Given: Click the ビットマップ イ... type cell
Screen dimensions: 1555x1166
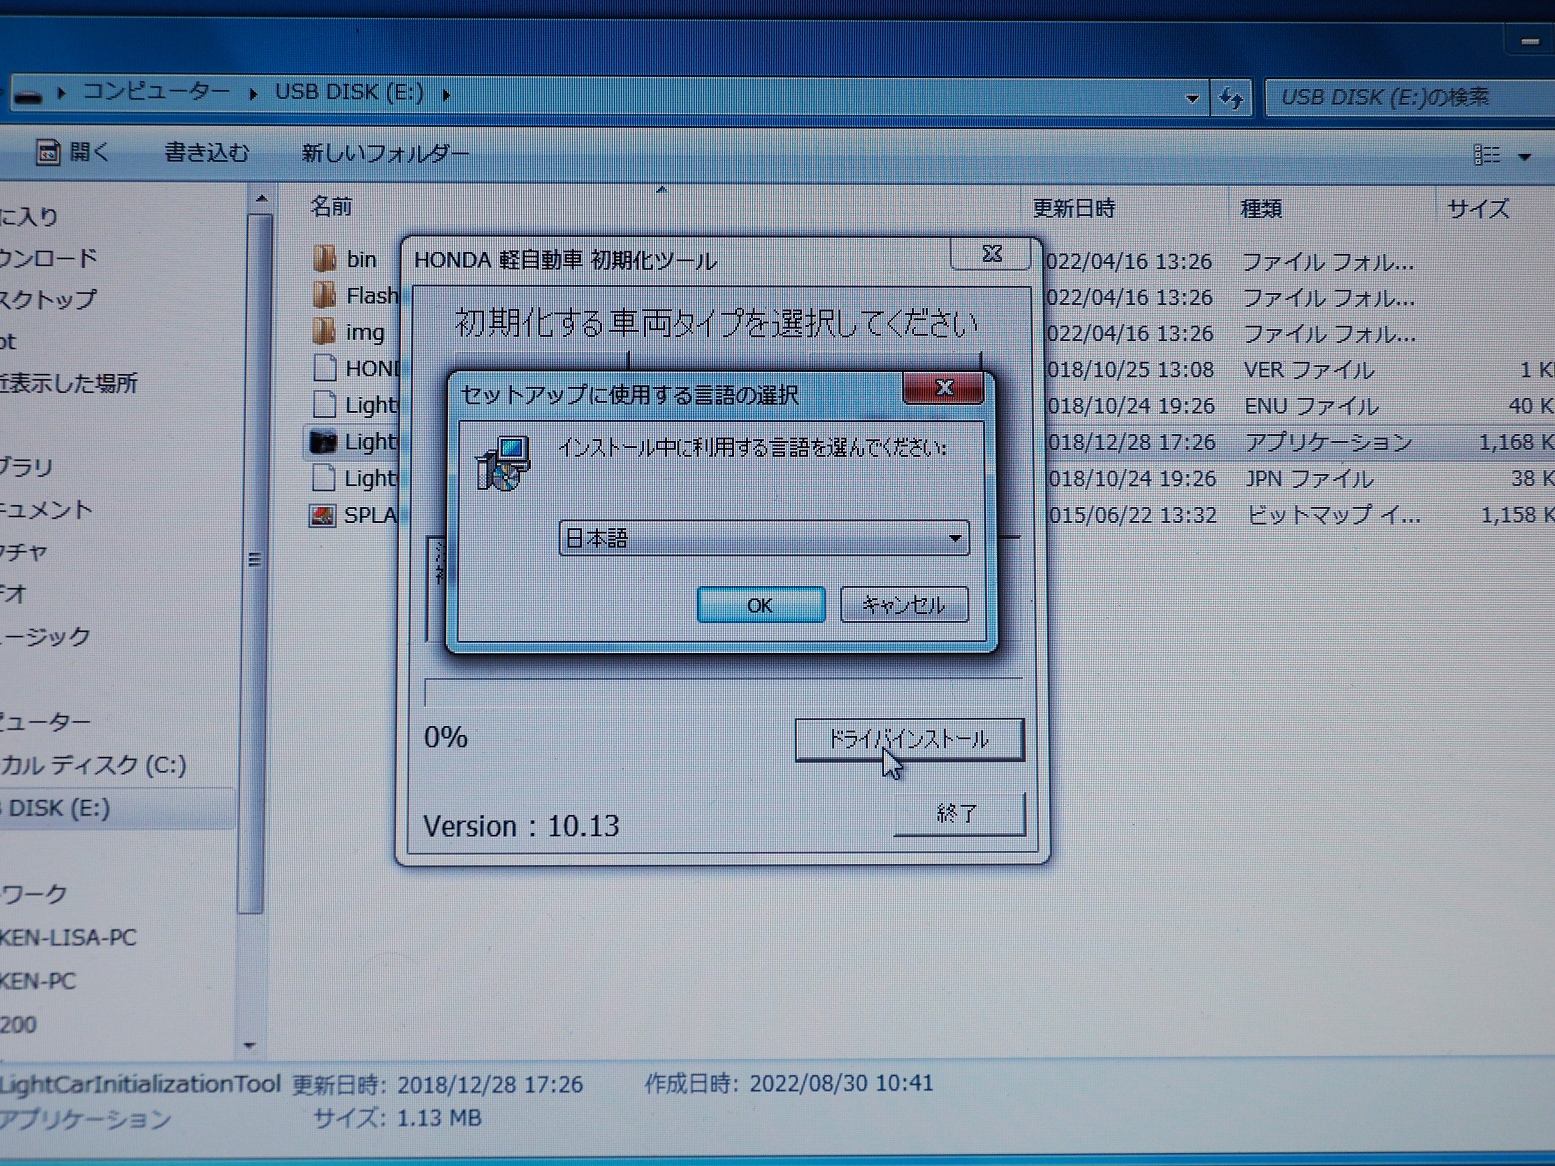Looking at the screenshot, I should click(x=1333, y=515).
